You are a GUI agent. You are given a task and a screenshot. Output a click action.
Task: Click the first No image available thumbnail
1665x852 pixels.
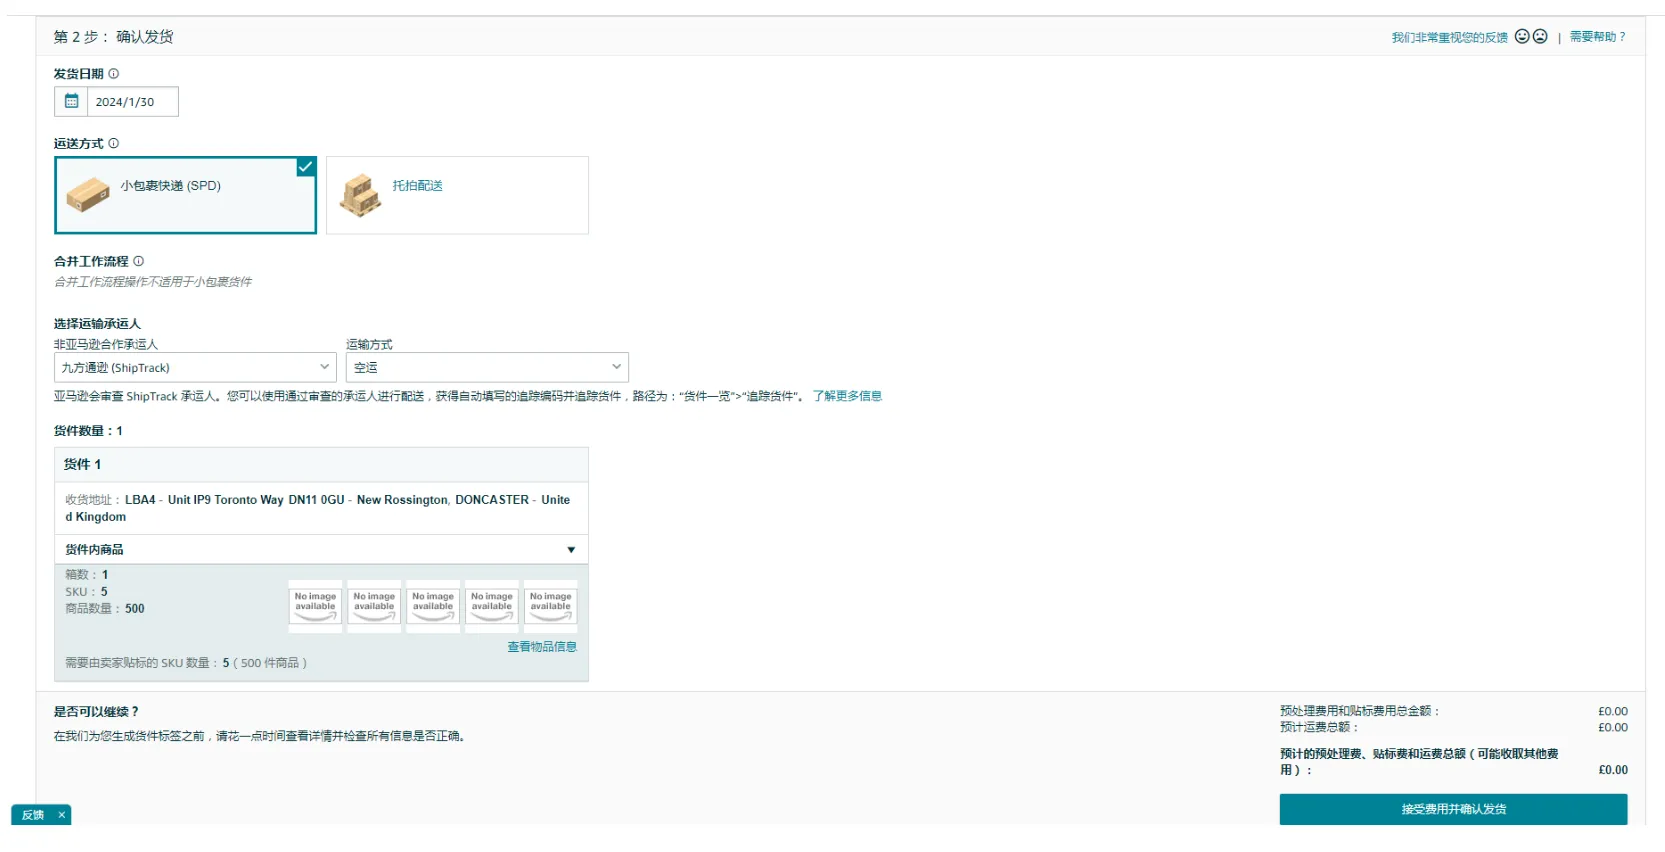pyautogui.click(x=315, y=606)
